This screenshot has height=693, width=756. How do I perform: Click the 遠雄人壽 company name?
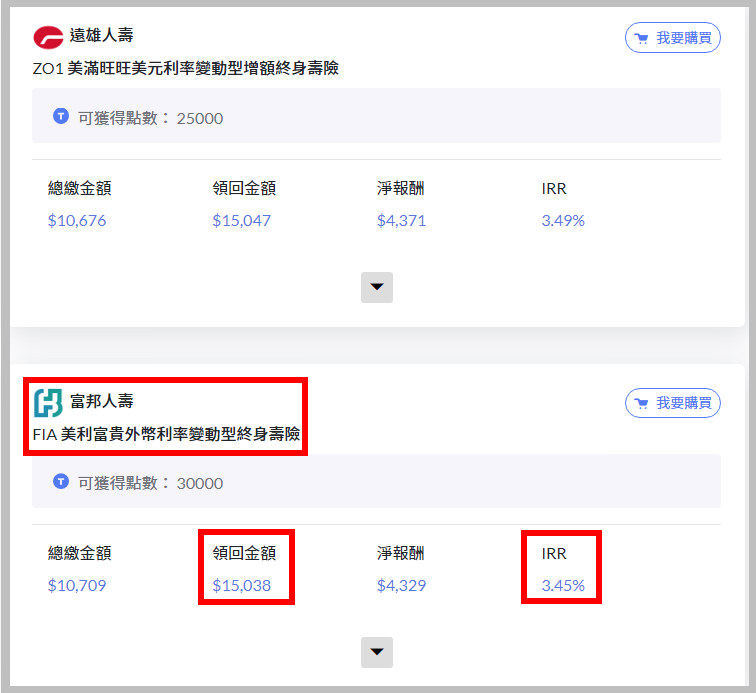(x=102, y=35)
